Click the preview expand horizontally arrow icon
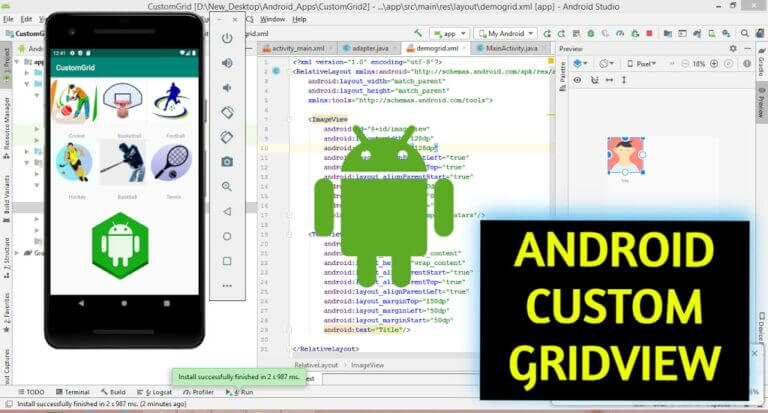Screen dimensions: 768x413 609,80
